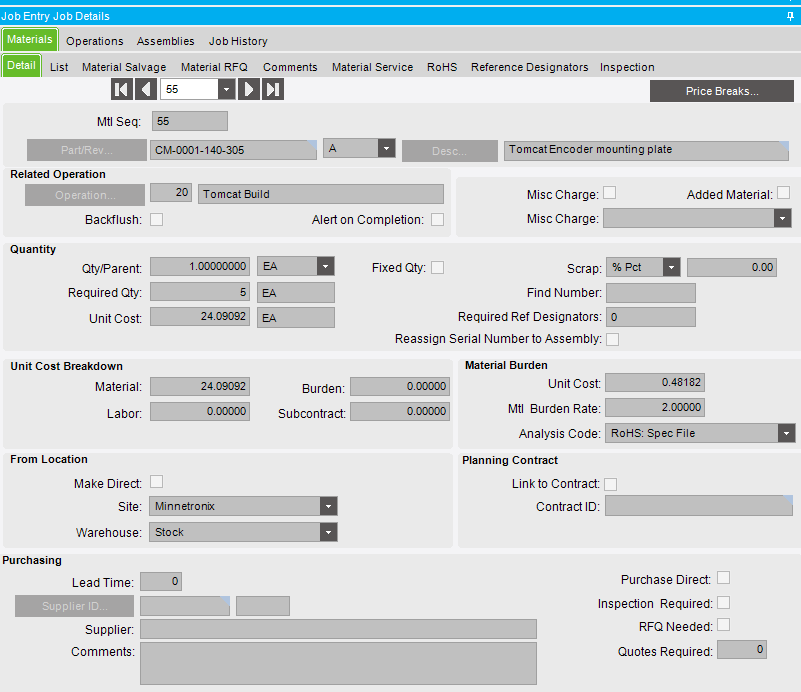Click the purchasing Comments text box
Screen dimensions: 801x692
(x=339, y=663)
